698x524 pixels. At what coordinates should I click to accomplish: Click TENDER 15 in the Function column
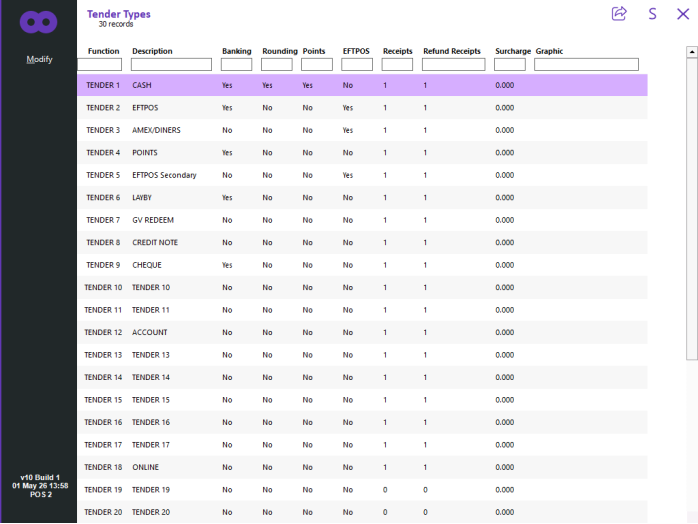(103, 400)
